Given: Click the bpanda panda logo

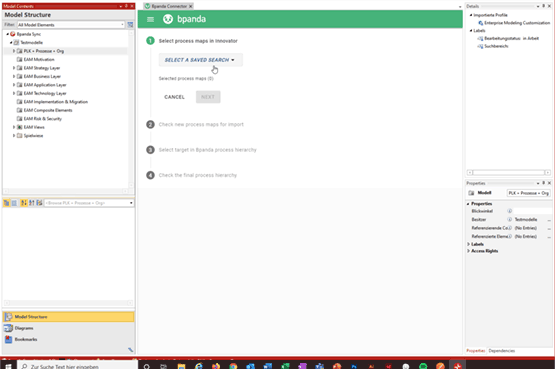Looking at the screenshot, I should coord(168,19).
